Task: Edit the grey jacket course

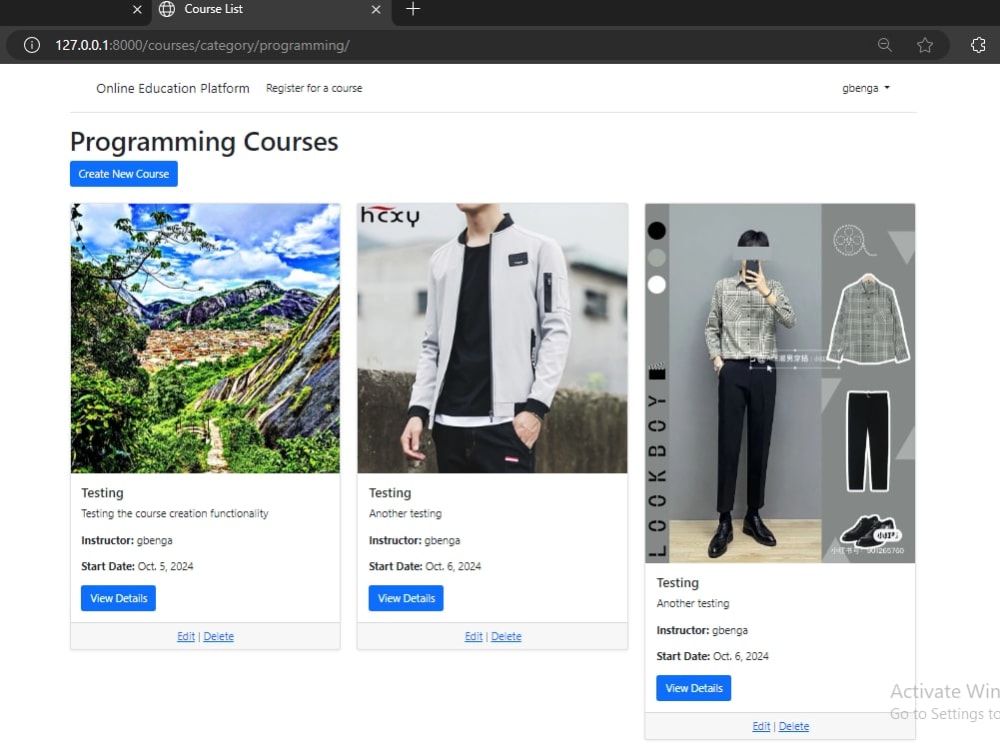Action: pos(473,636)
